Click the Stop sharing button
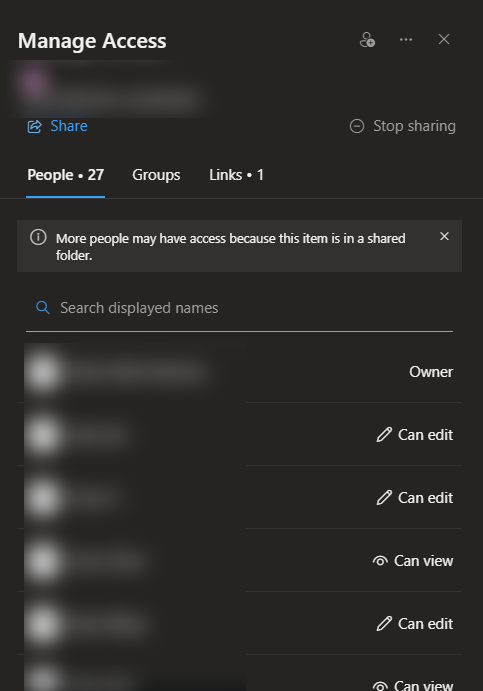 click(x=402, y=126)
